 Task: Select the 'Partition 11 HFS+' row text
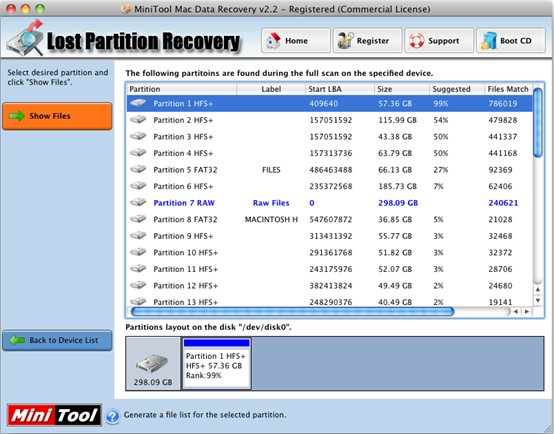185,269
